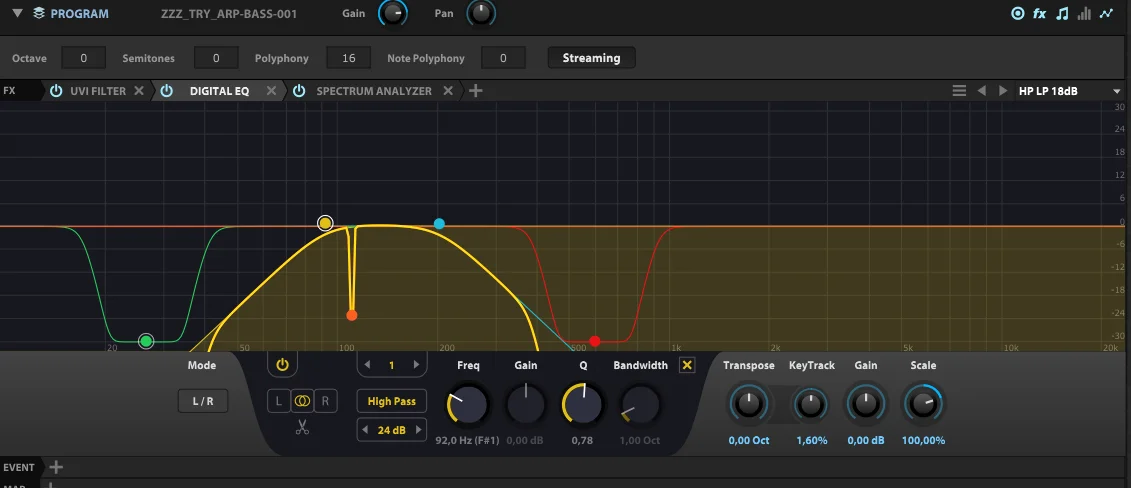Click the Polyphony value field showing 16
Image resolution: width=1131 pixels, height=488 pixels.
point(348,58)
